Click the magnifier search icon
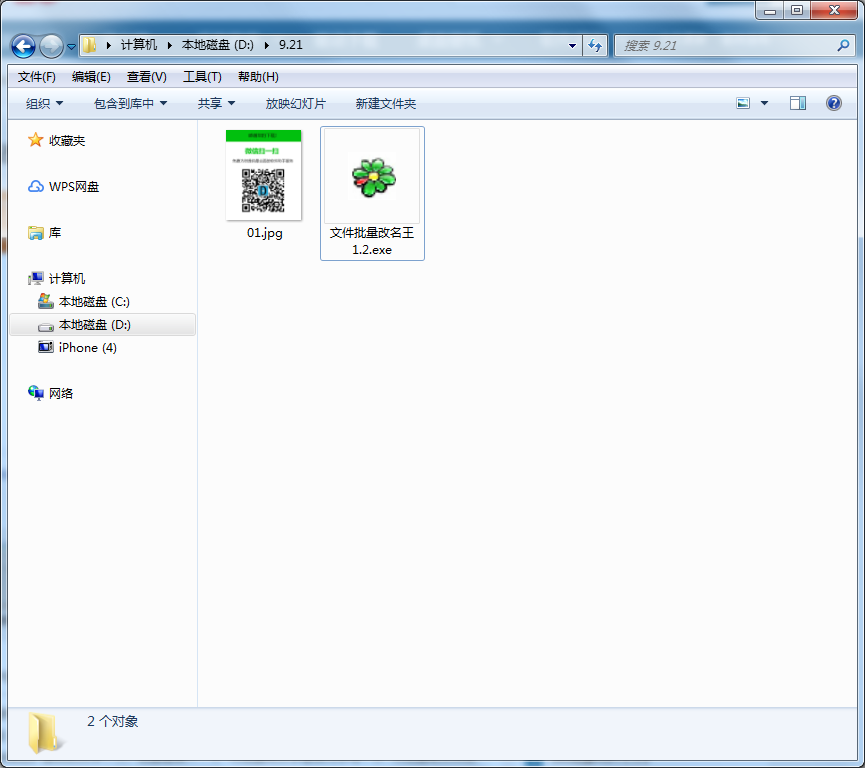Screen dimensions: 865x768 [x=843, y=46]
